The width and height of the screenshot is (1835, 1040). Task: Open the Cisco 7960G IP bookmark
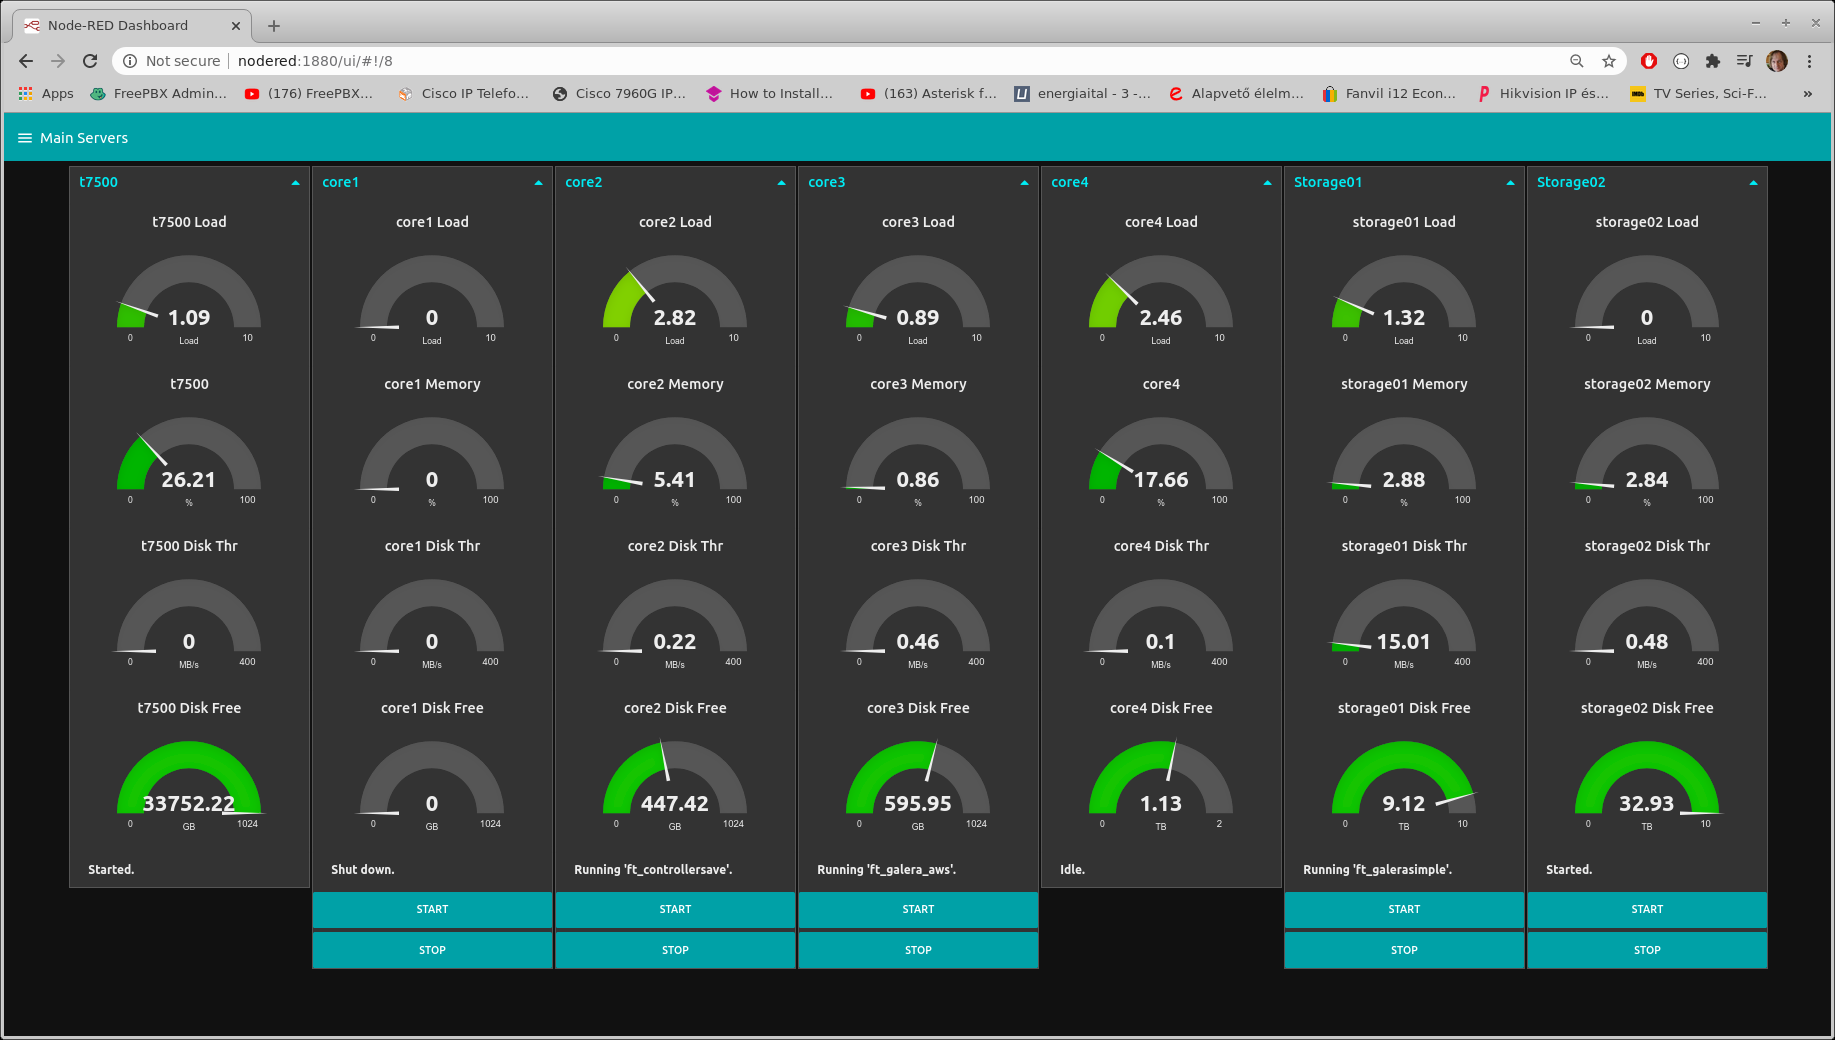coord(619,93)
